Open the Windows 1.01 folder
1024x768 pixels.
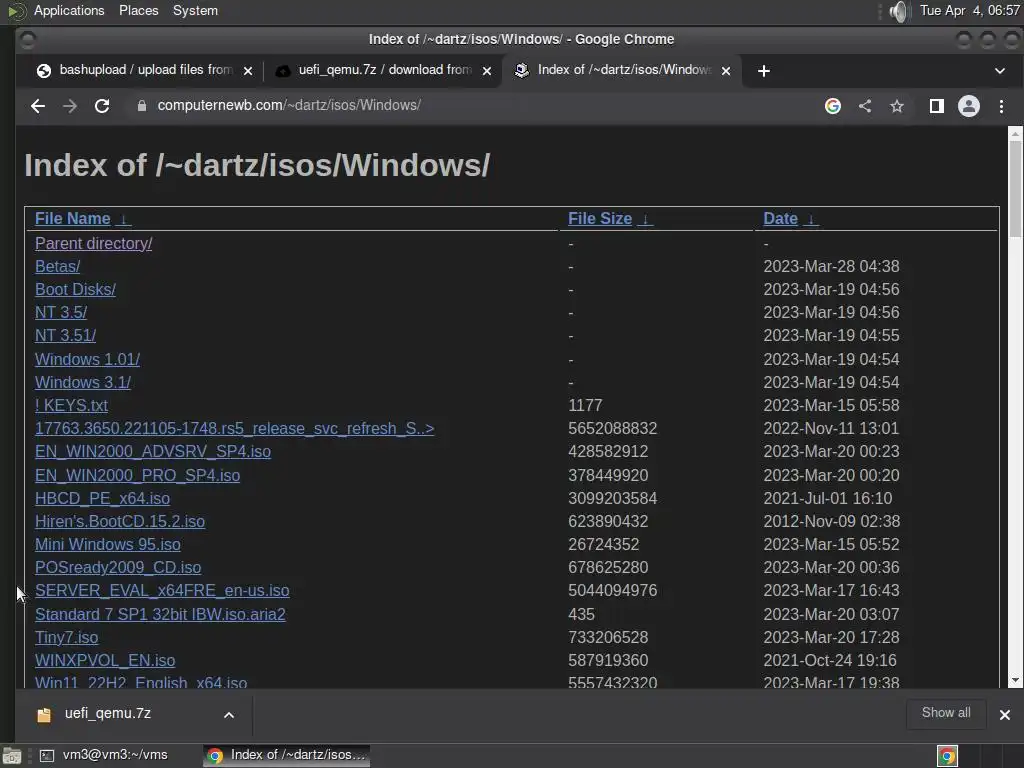coord(87,359)
